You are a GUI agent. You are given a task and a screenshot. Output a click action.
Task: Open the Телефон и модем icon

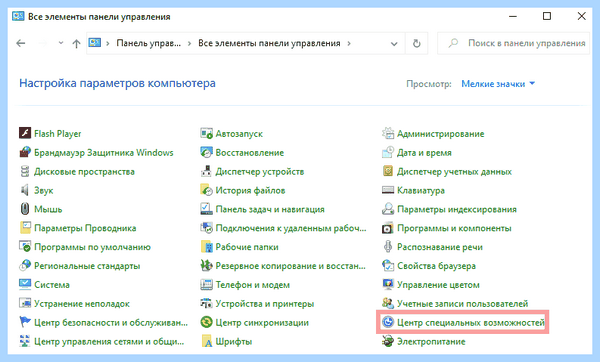(x=206, y=284)
